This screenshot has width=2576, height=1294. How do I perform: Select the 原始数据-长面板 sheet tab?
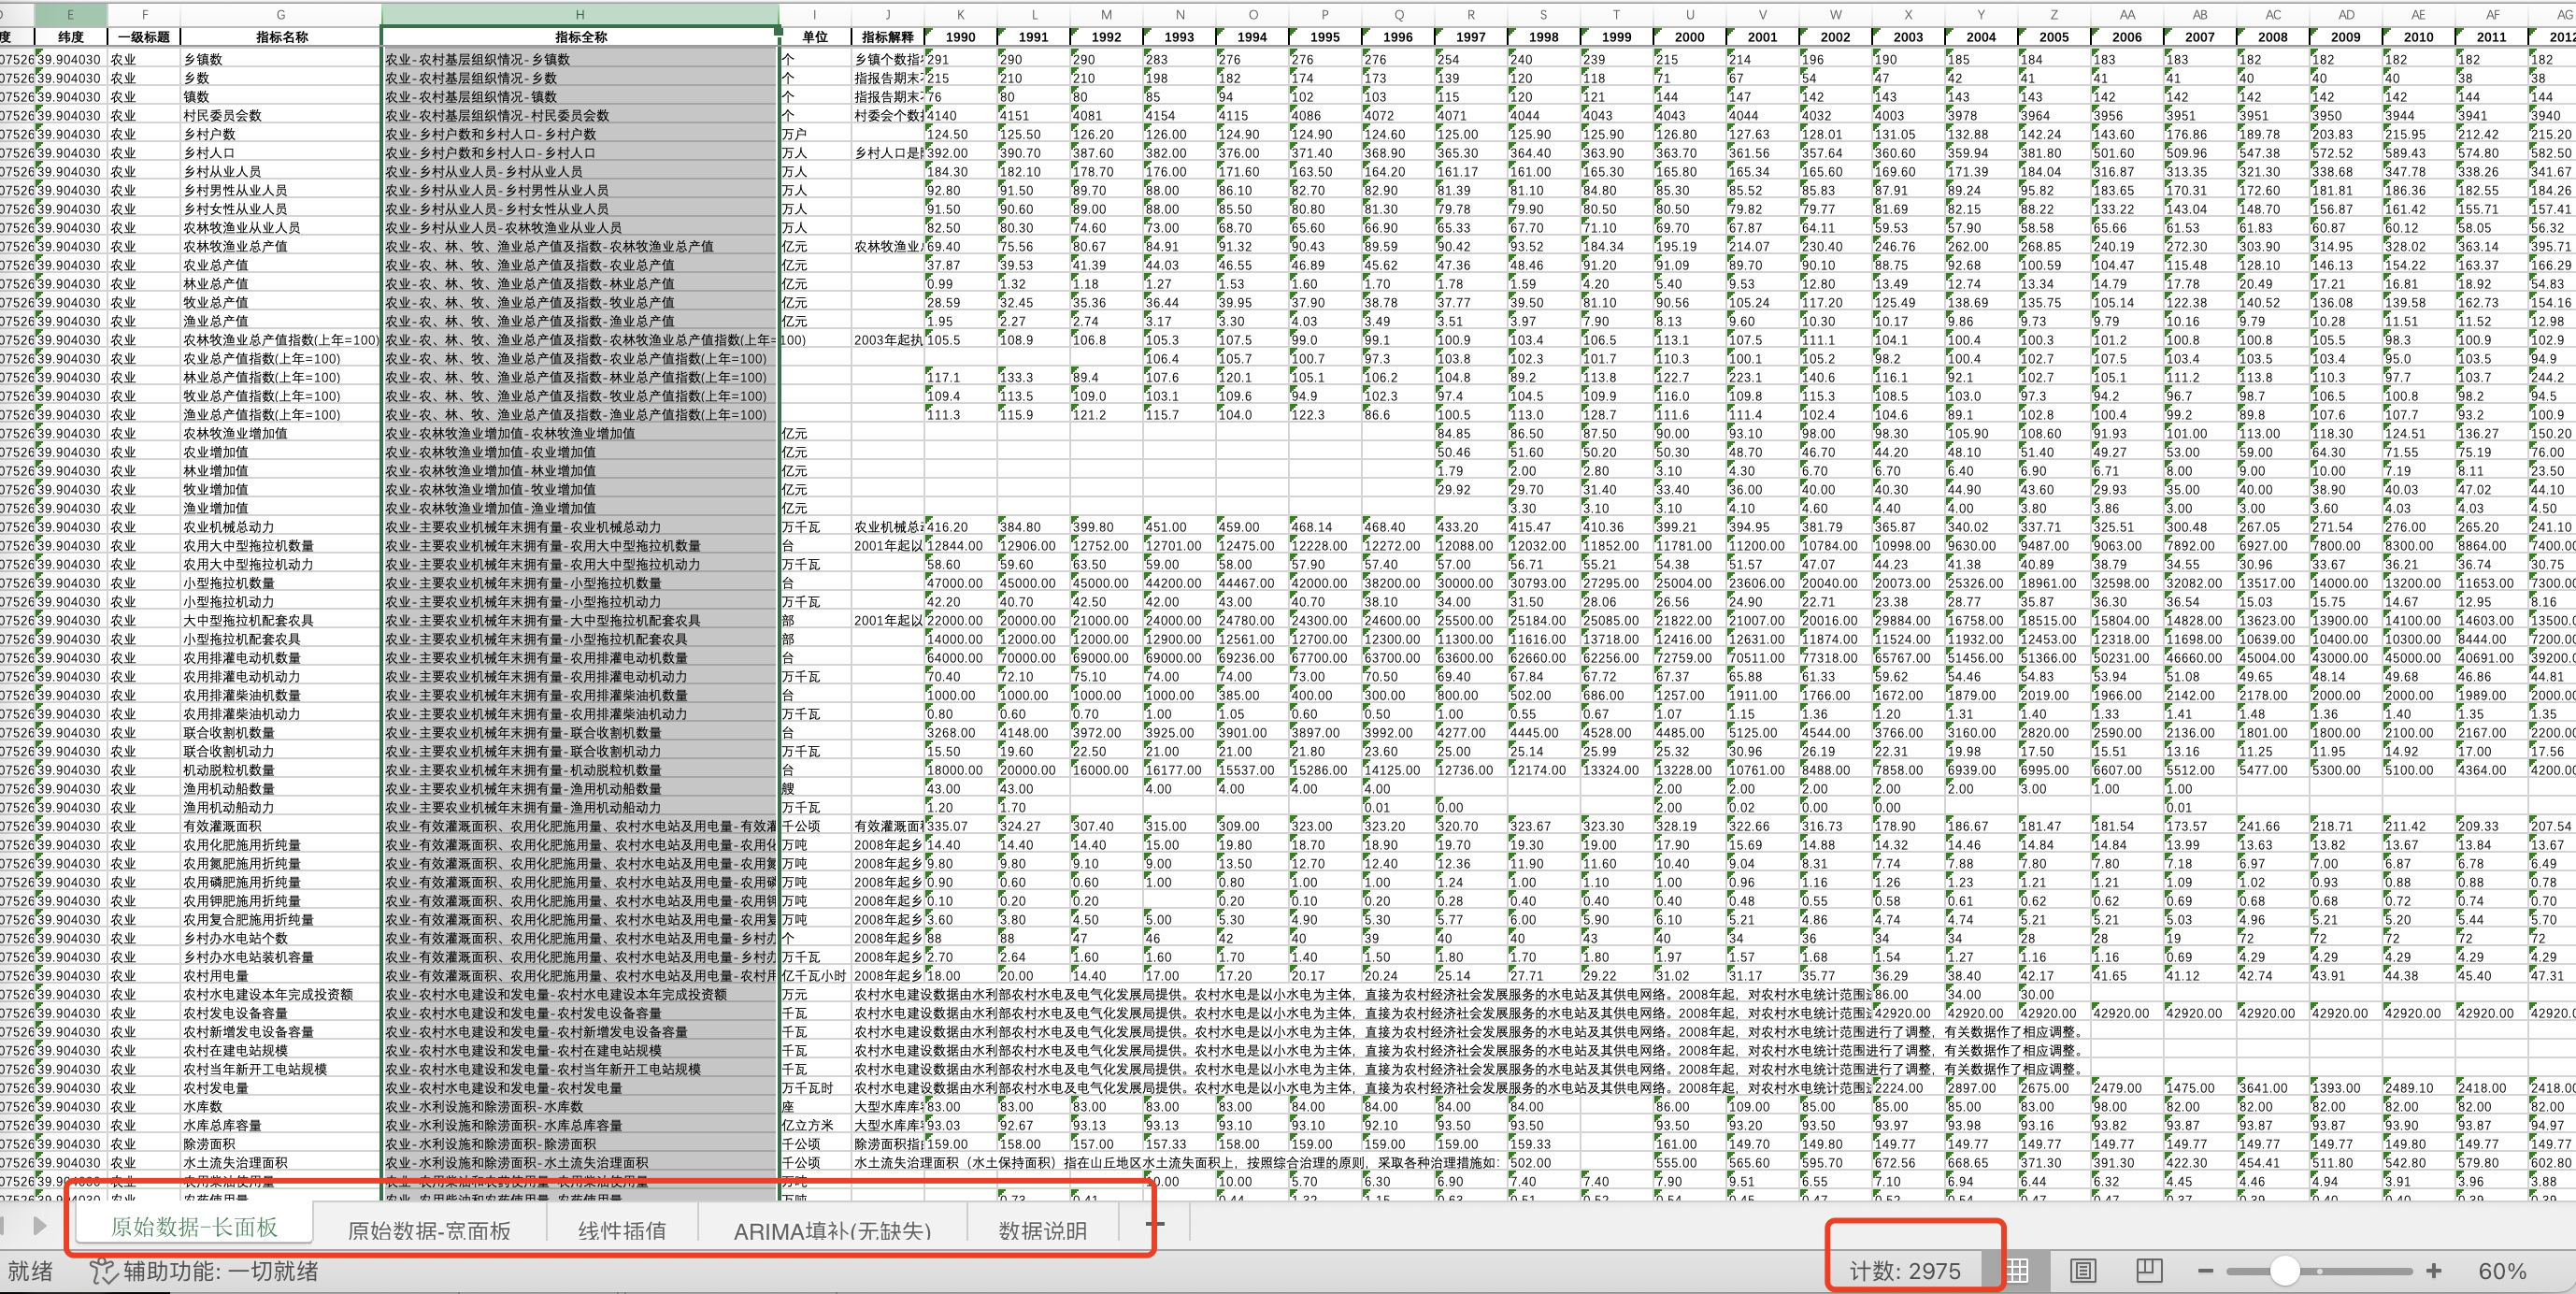[194, 1227]
